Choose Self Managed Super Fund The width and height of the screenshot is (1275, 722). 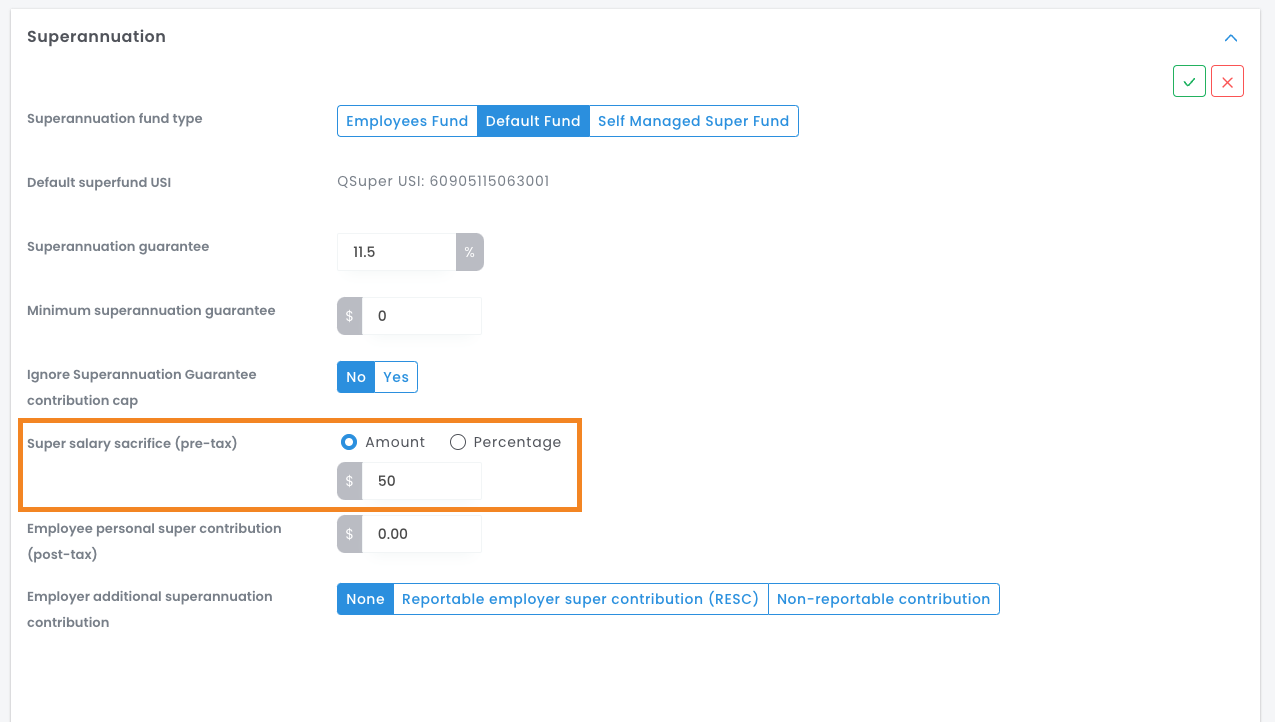click(x=693, y=121)
